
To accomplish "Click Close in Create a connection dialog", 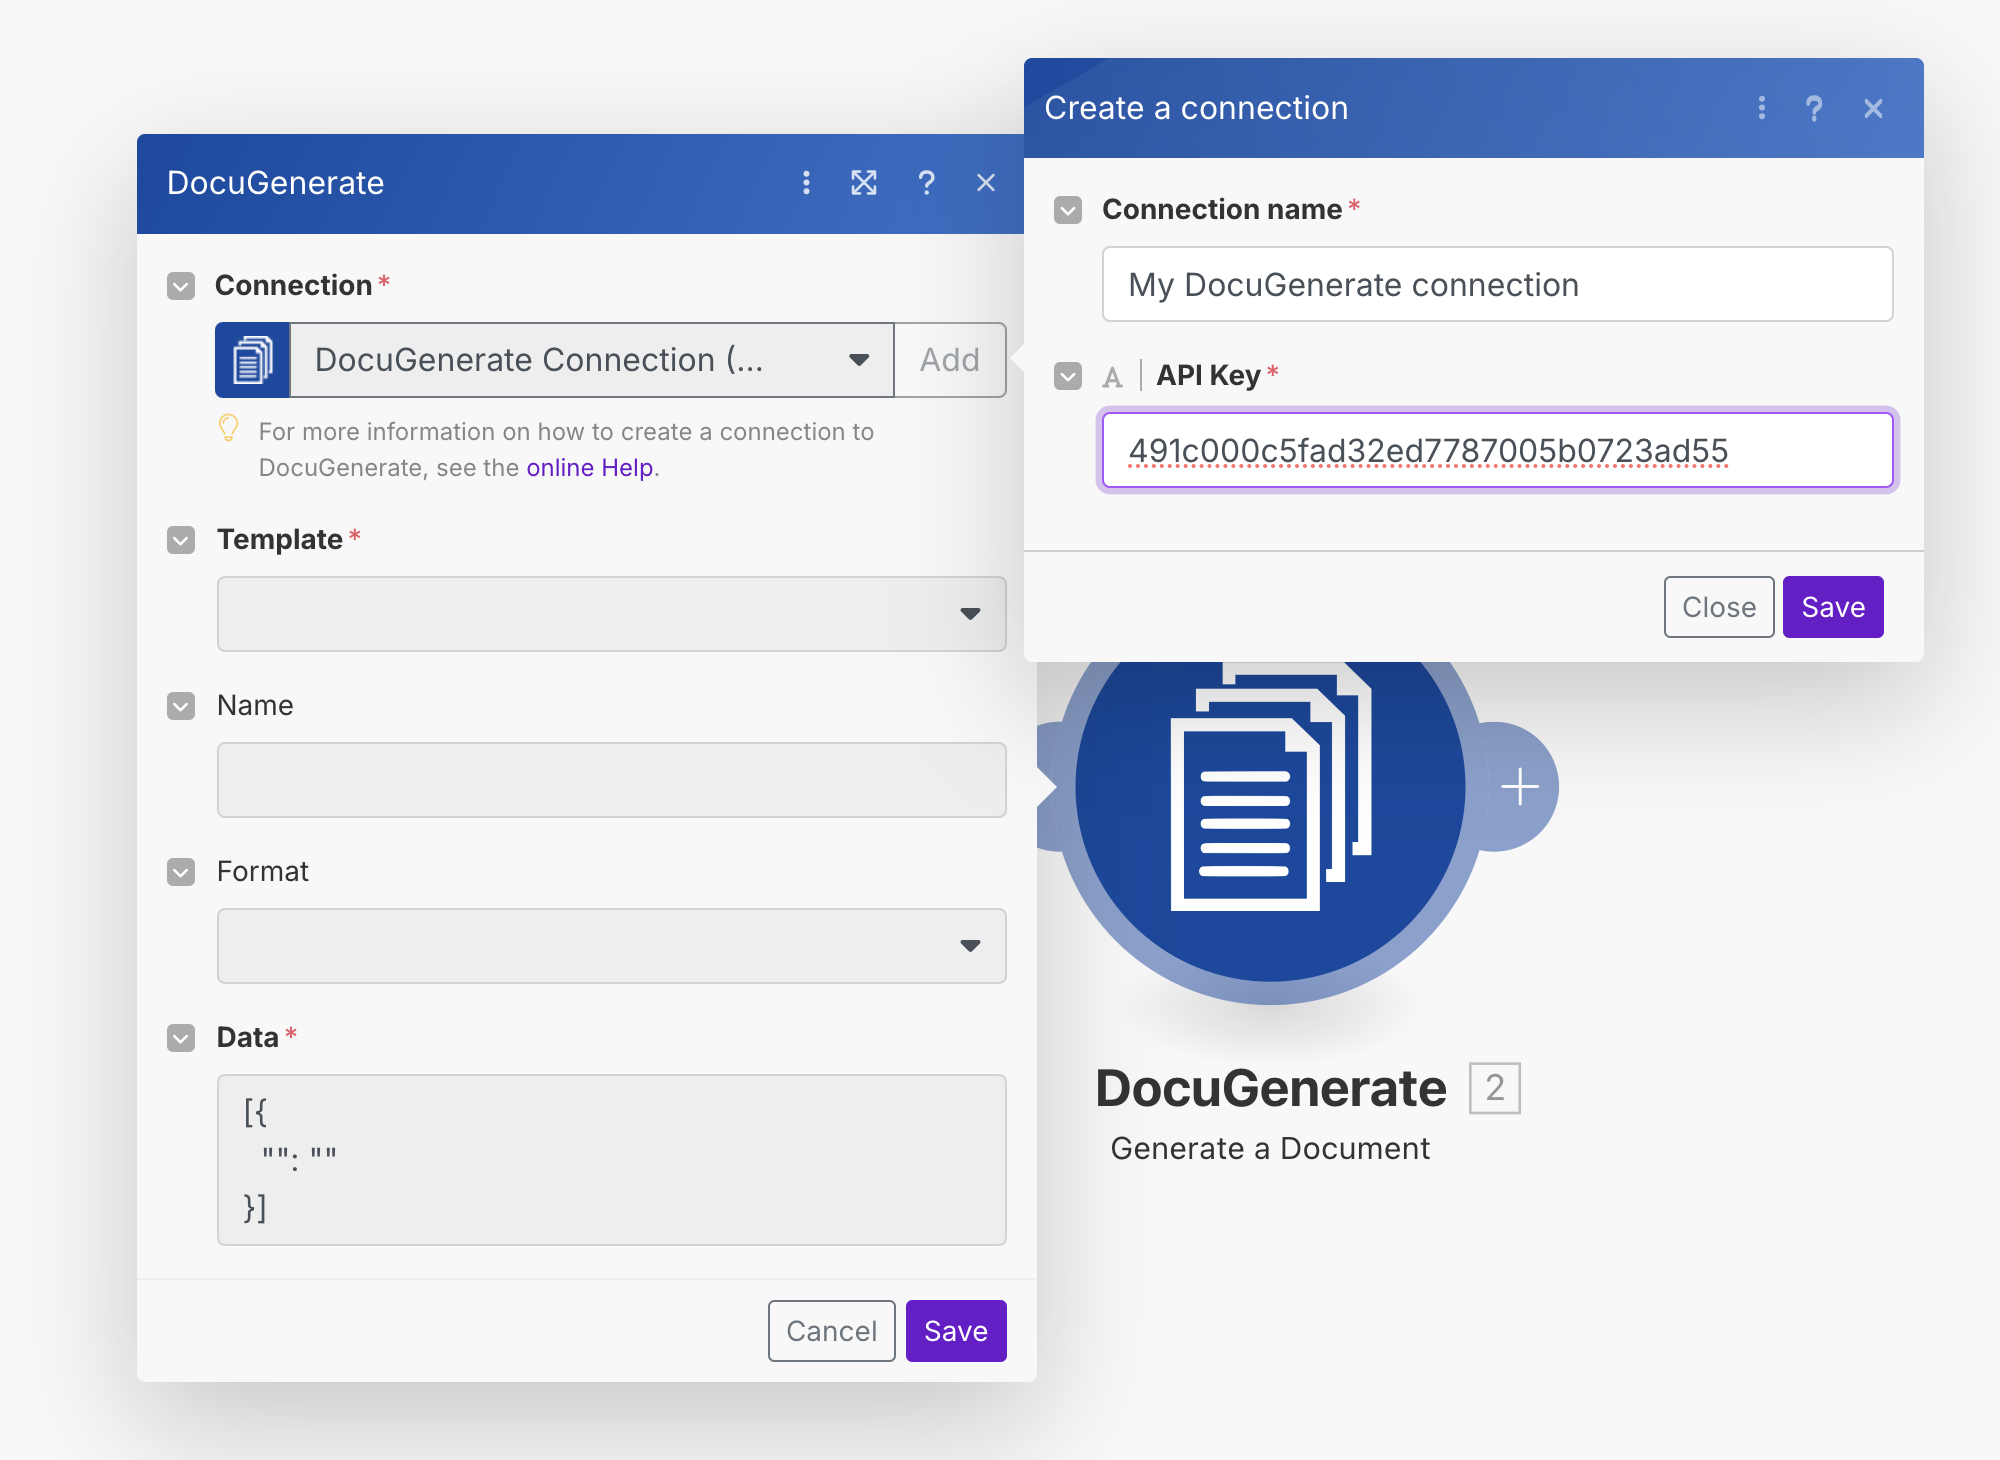I will coord(1719,607).
